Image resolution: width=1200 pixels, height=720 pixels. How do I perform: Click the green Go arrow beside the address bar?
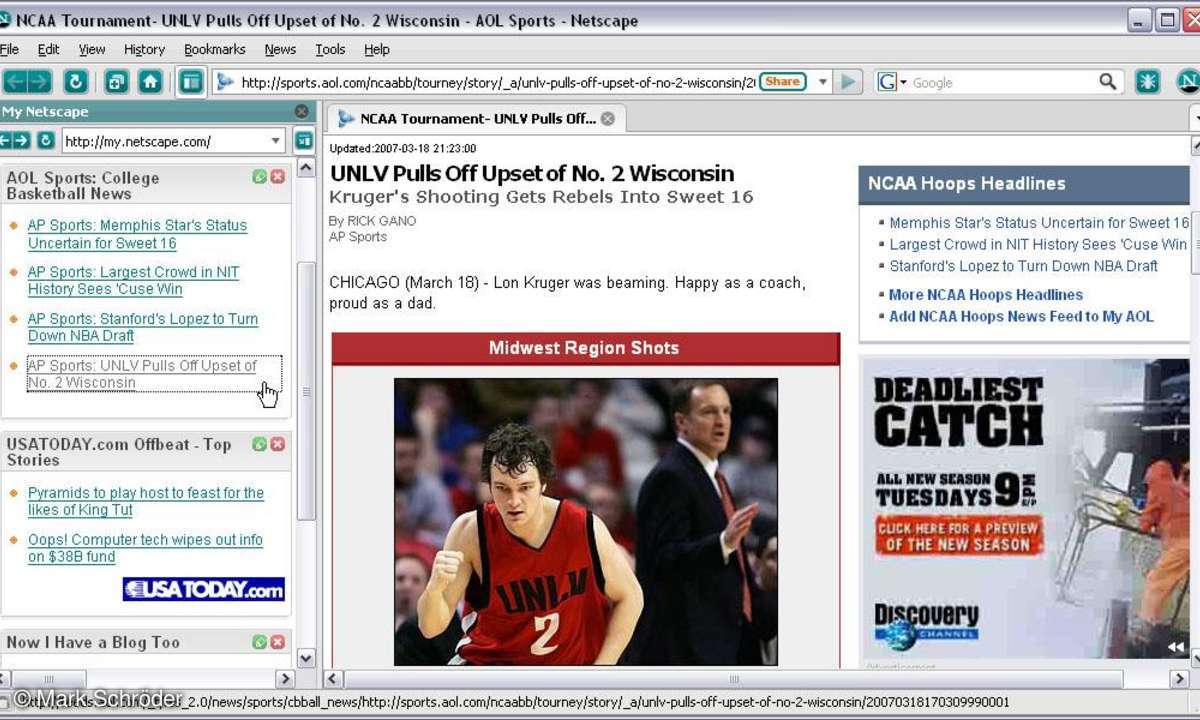848,82
